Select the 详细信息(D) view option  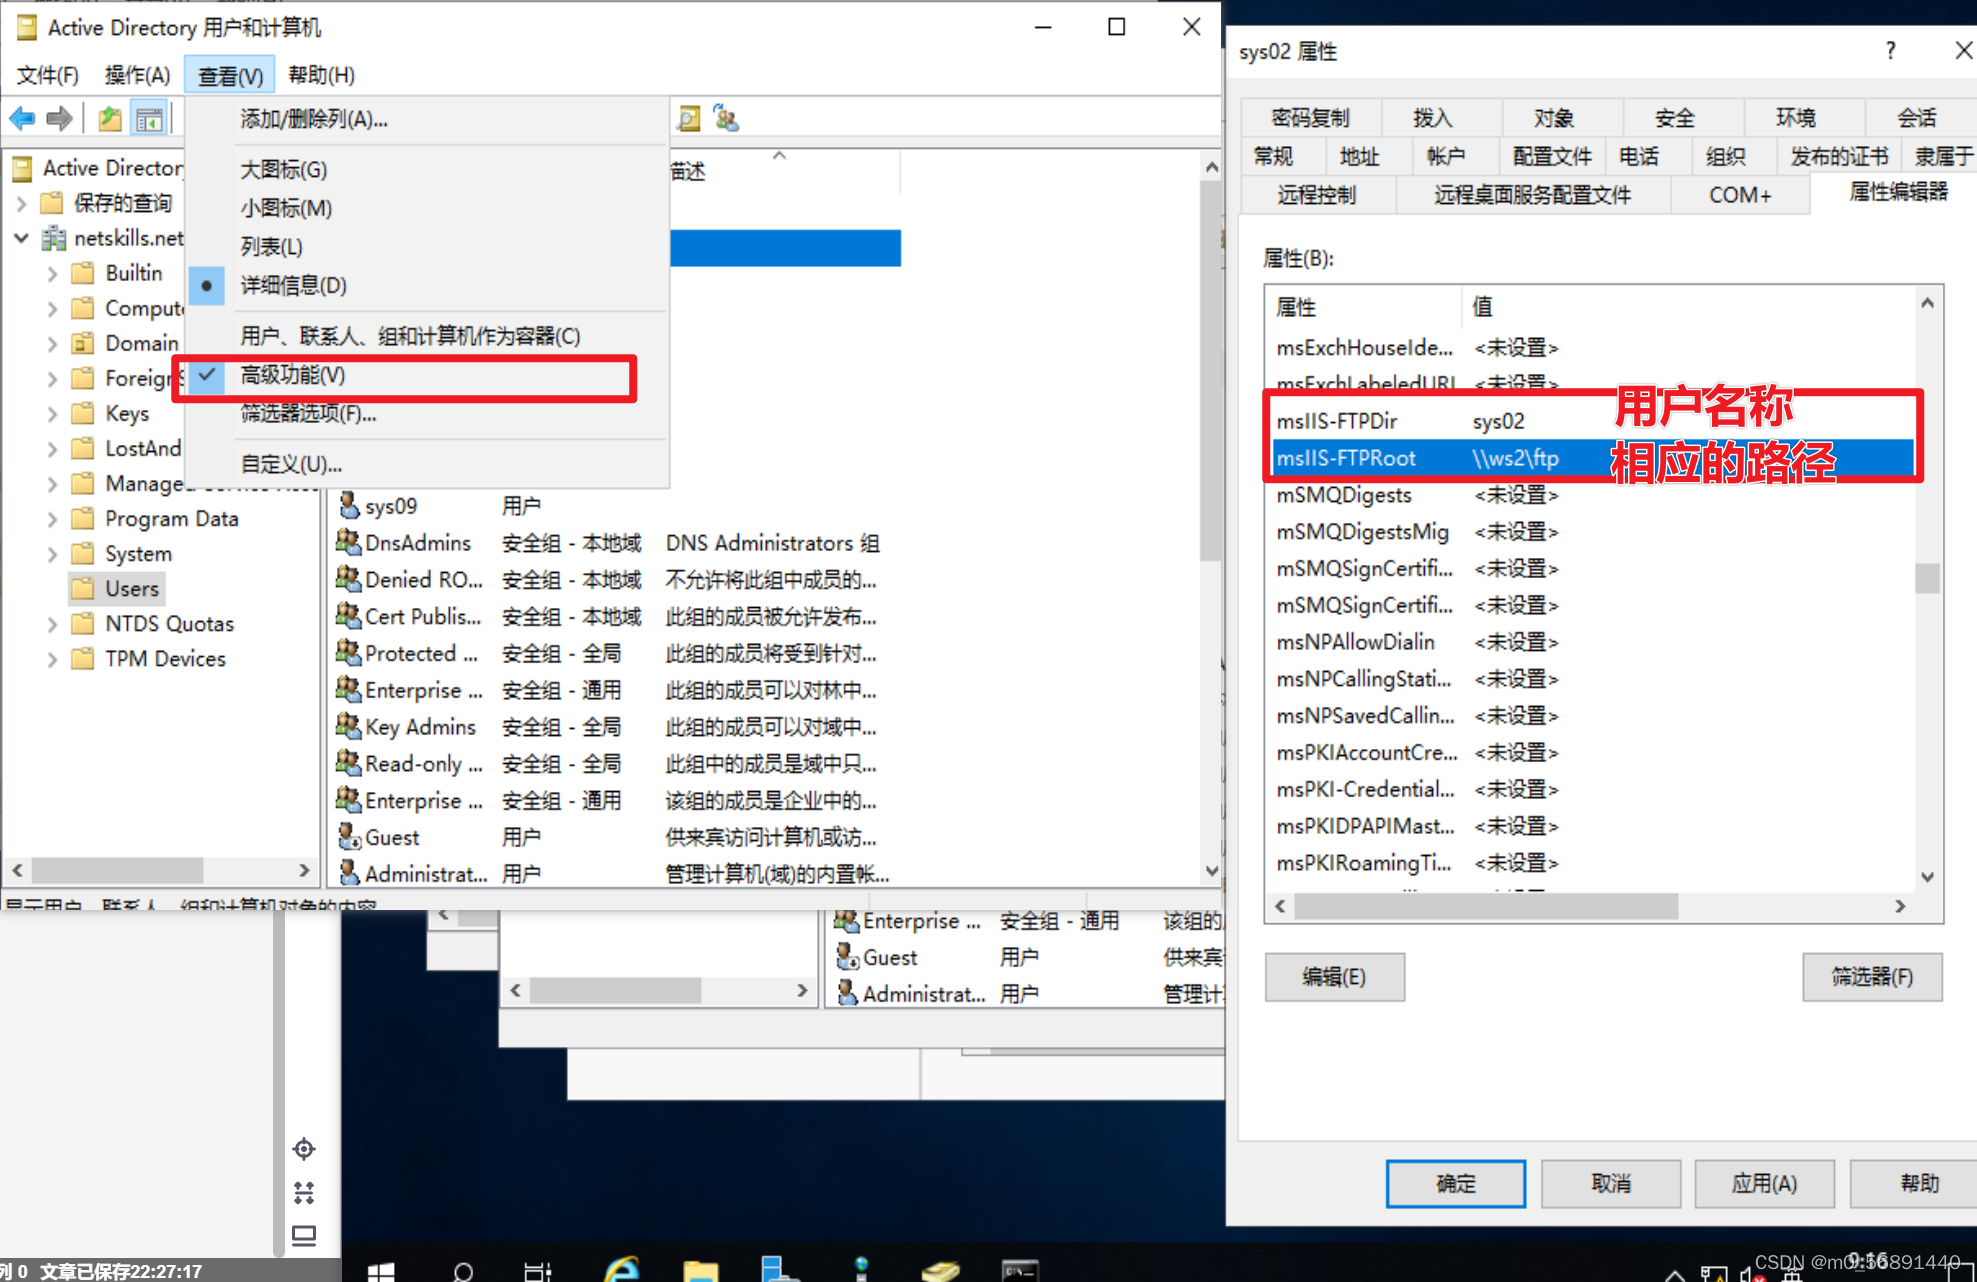(292, 285)
